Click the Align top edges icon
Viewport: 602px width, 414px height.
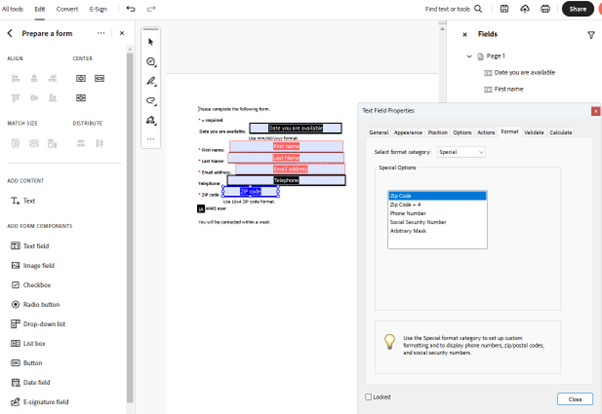coord(15,98)
